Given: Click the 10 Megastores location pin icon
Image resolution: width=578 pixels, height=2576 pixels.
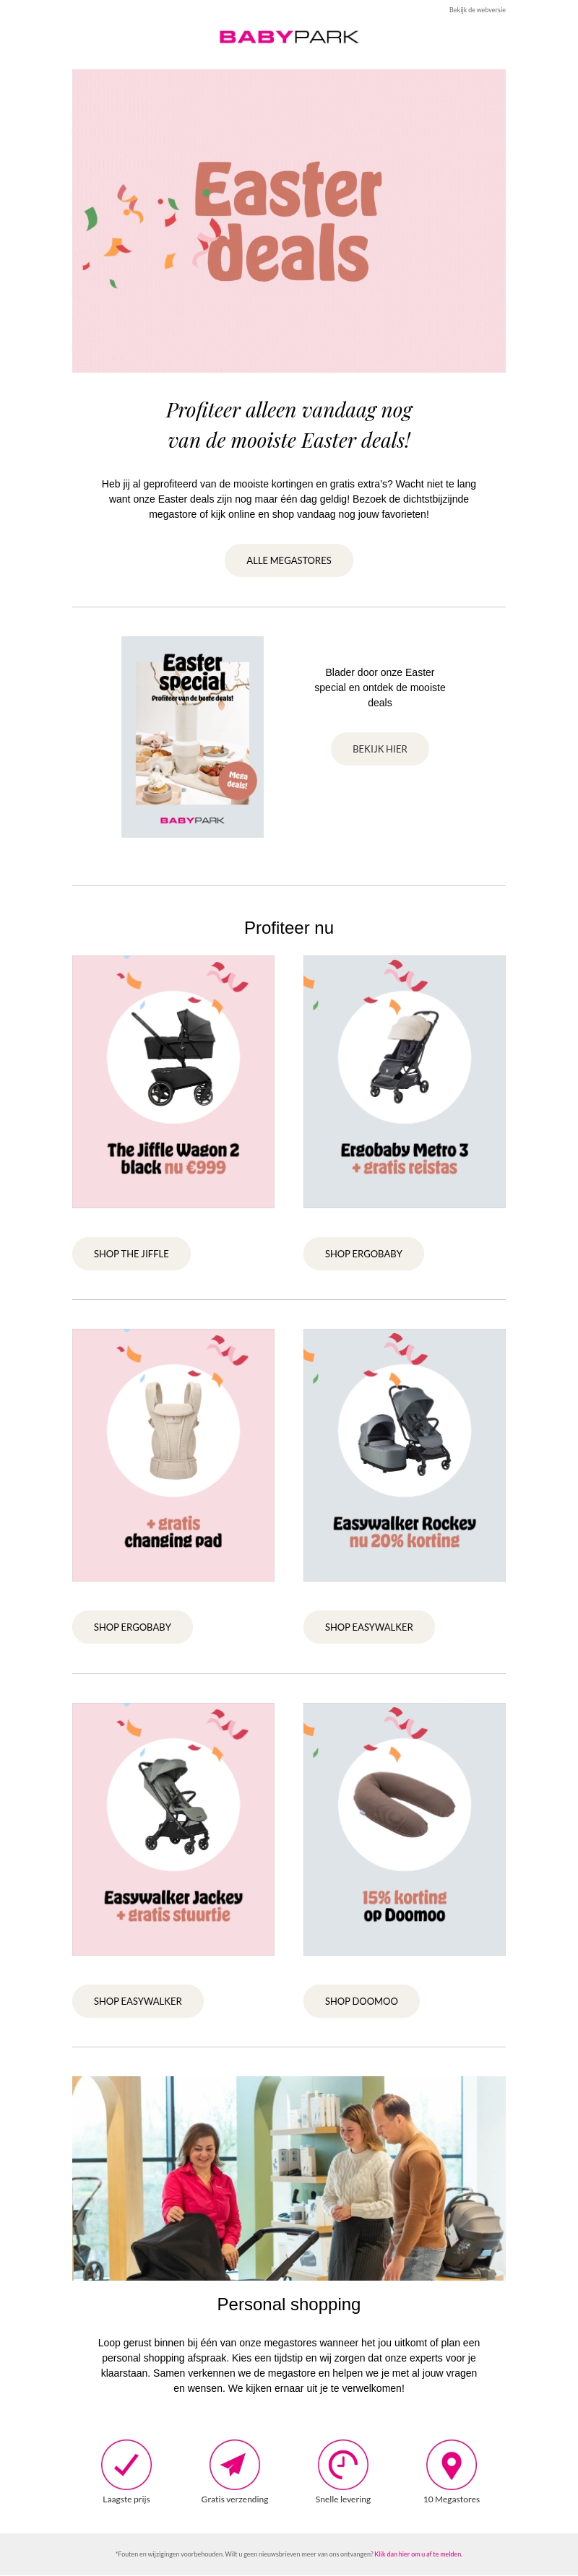Looking at the screenshot, I should [451, 2464].
